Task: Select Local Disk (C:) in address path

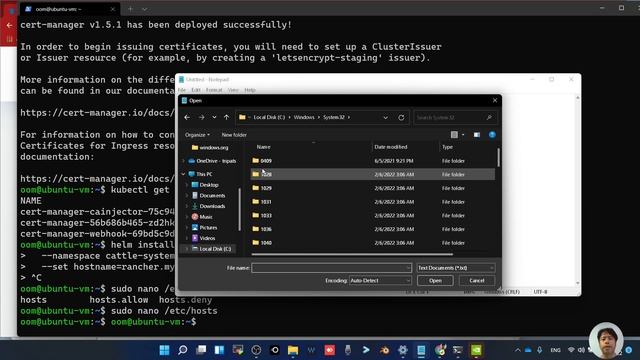Action: (x=269, y=117)
